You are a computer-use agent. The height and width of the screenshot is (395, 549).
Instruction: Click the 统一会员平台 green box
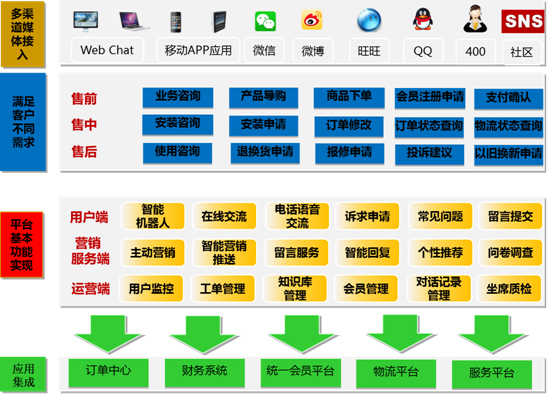[x=301, y=373]
